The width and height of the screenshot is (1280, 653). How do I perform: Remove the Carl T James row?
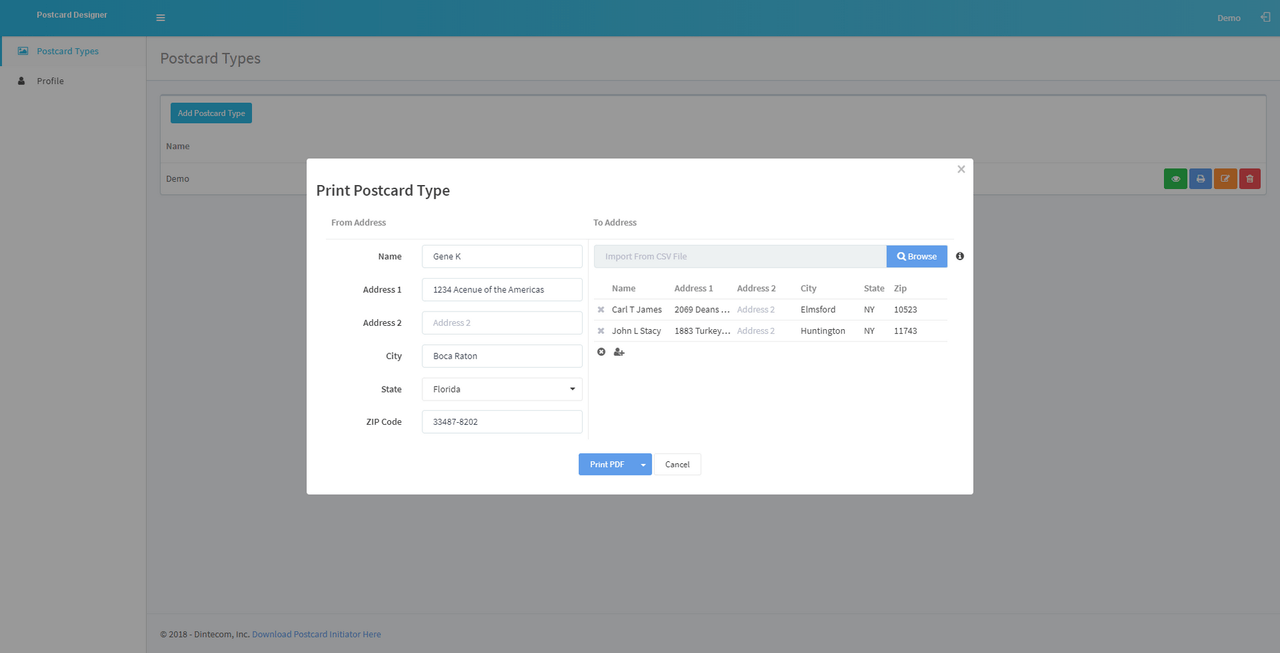tap(601, 310)
